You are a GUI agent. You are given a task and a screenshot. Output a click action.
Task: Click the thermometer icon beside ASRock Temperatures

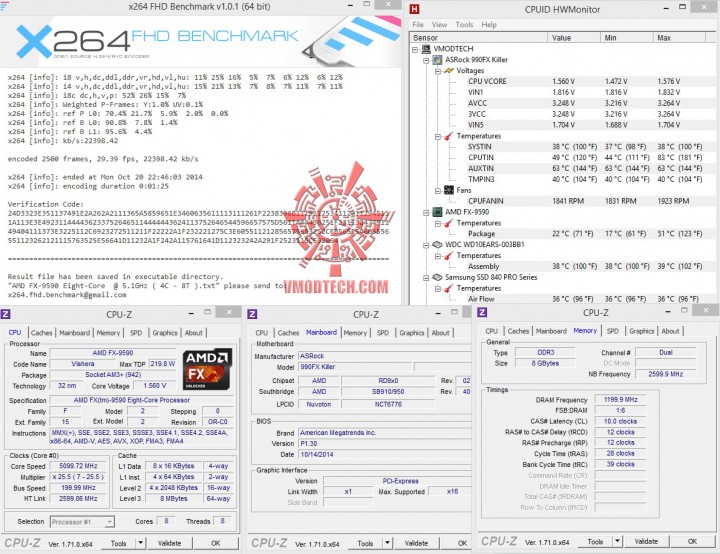pos(449,136)
